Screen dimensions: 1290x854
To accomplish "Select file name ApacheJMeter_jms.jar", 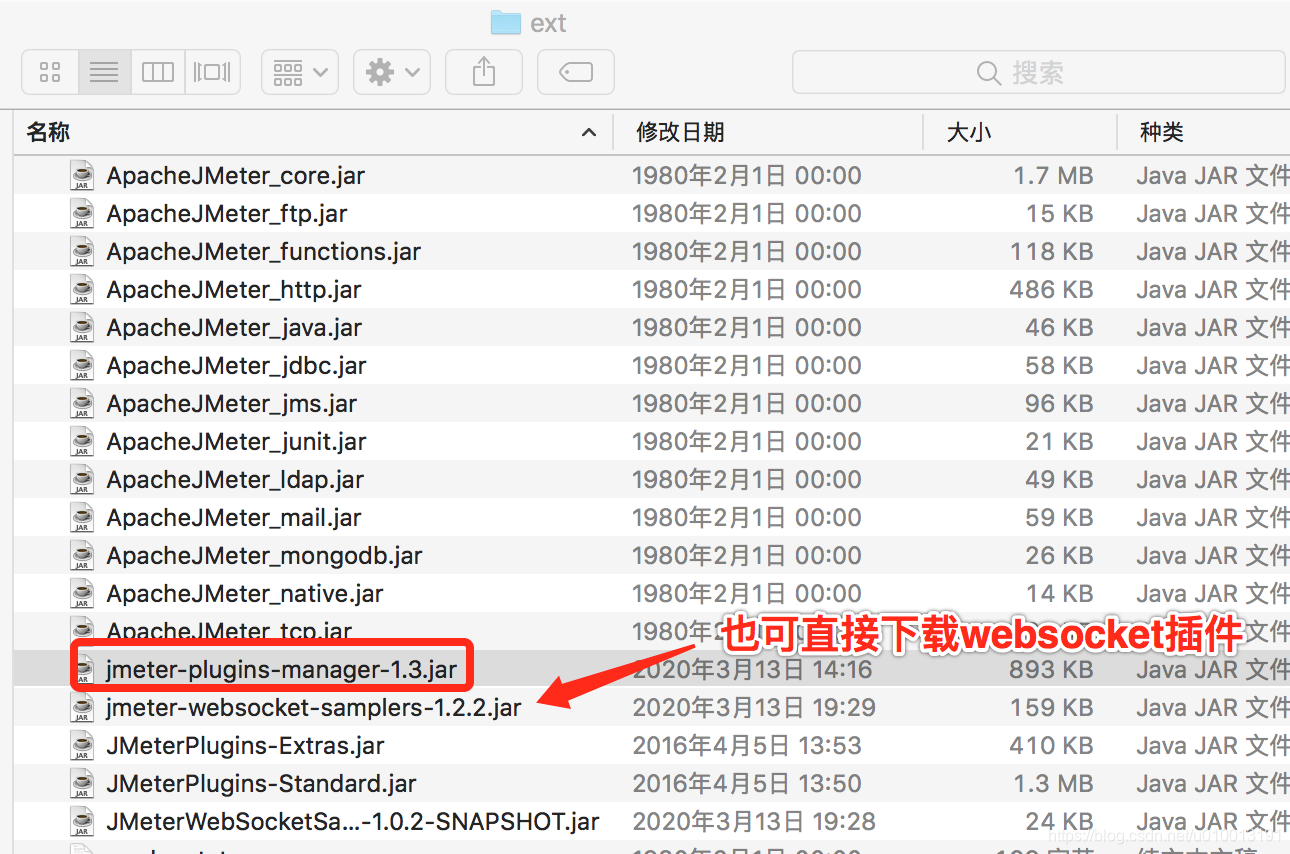I will coord(232,404).
